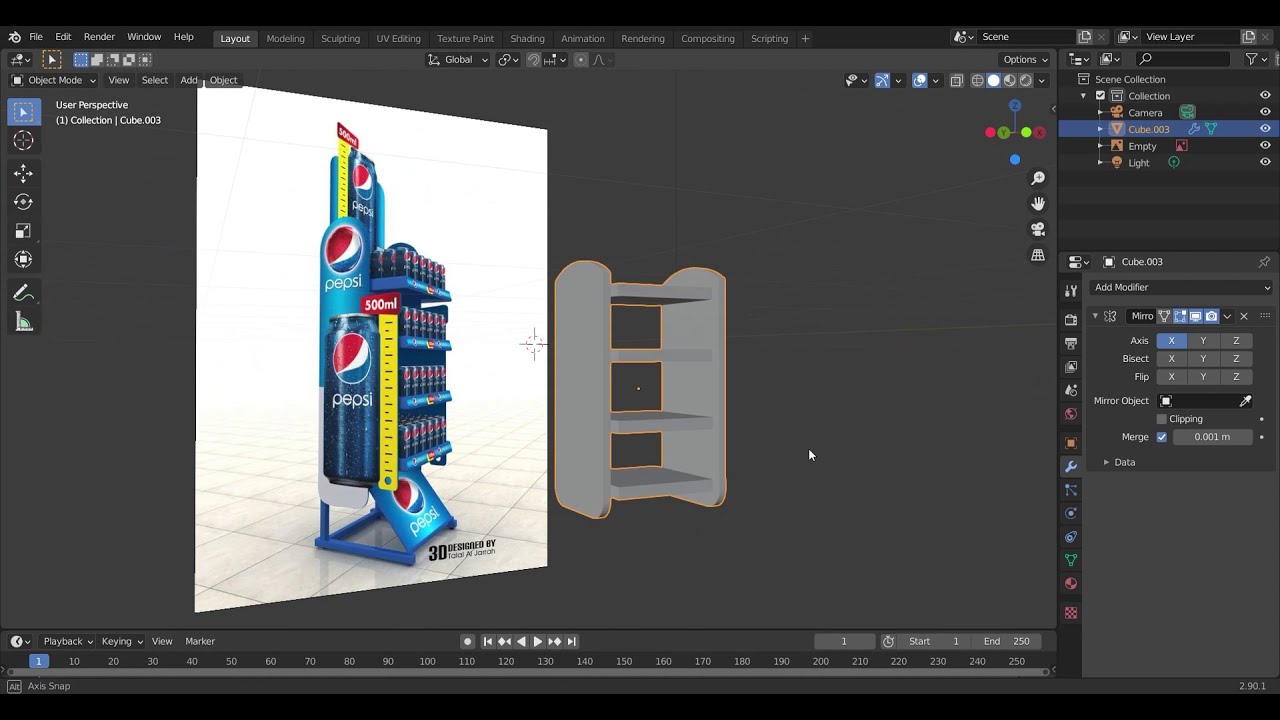Jump to the end frame button

[x=571, y=642]
